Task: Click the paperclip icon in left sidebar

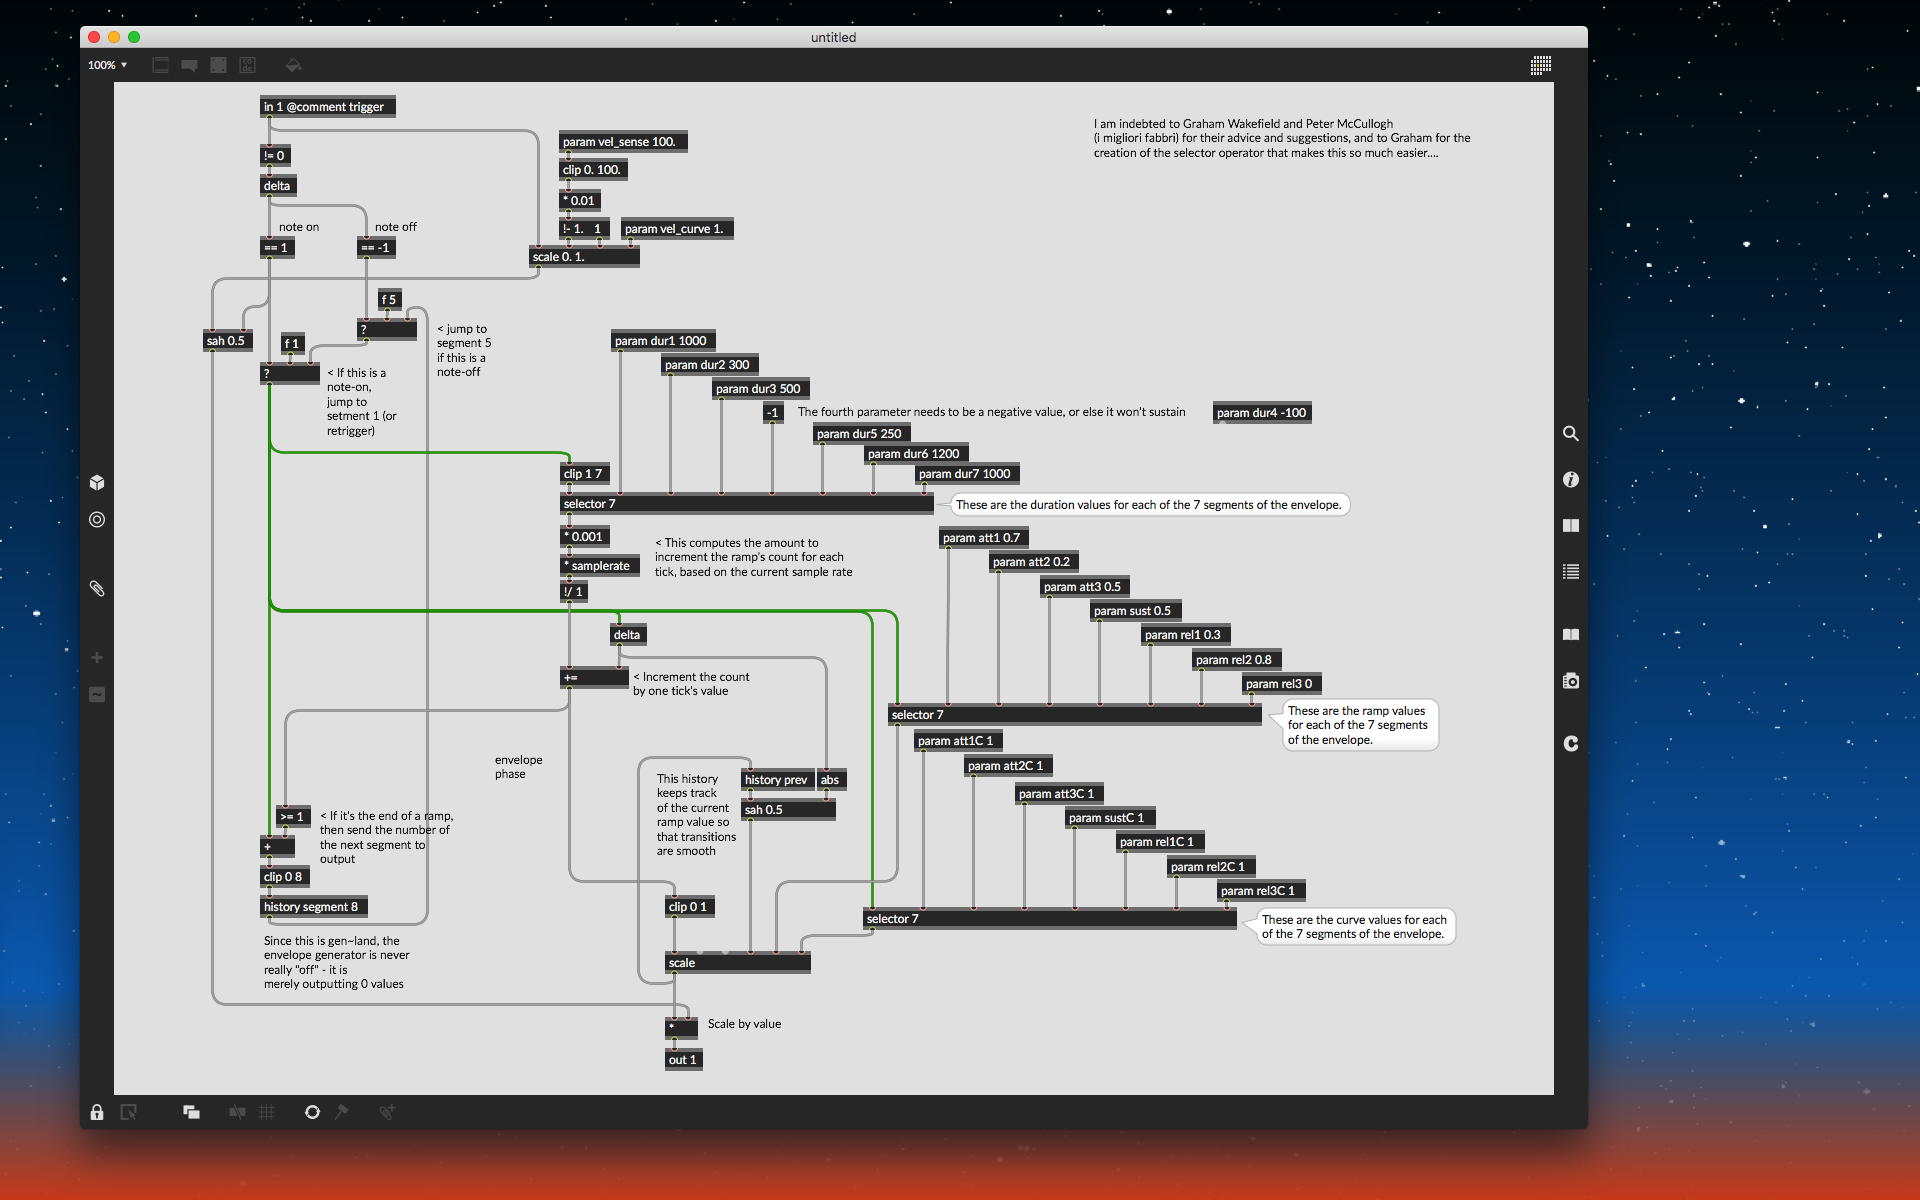Action: [x=97, y=589]
